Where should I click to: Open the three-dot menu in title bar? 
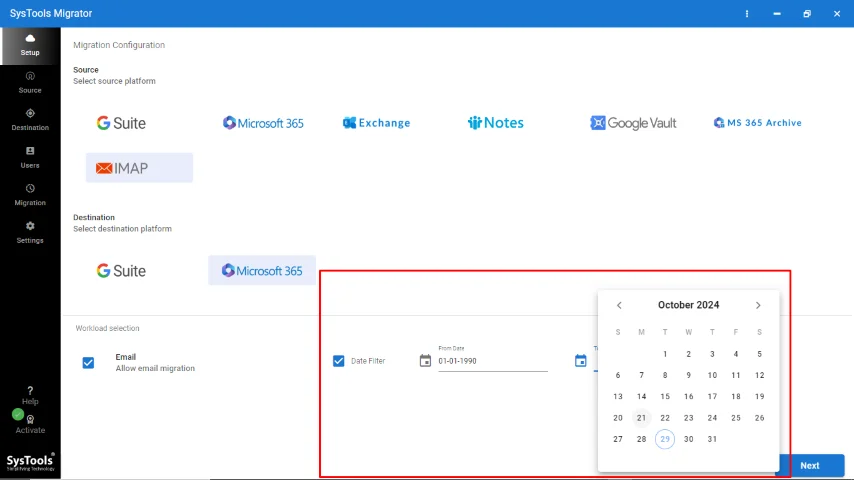(x=747, y=14)
